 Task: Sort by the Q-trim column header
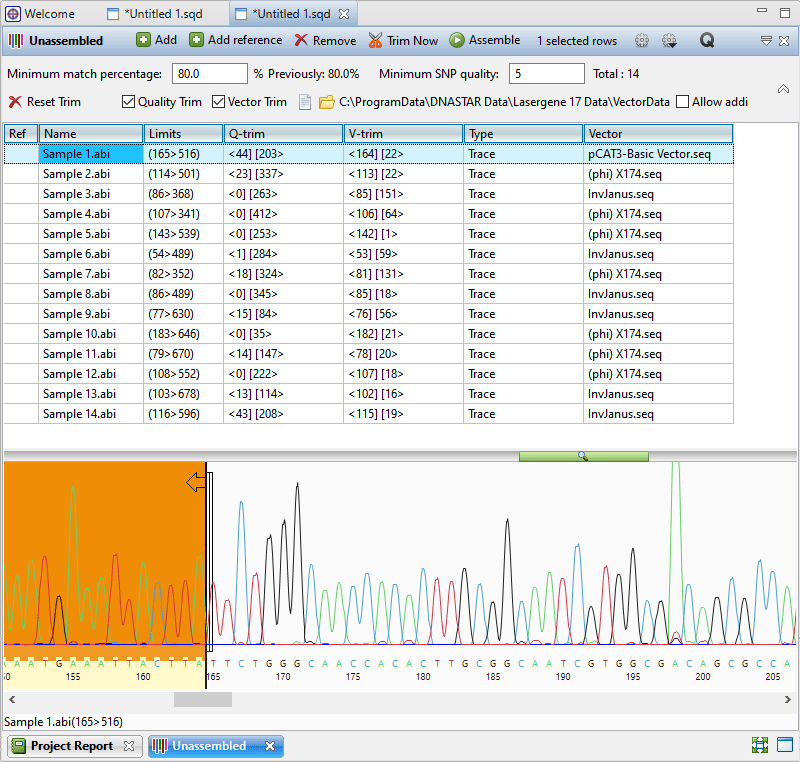point(283,134)
